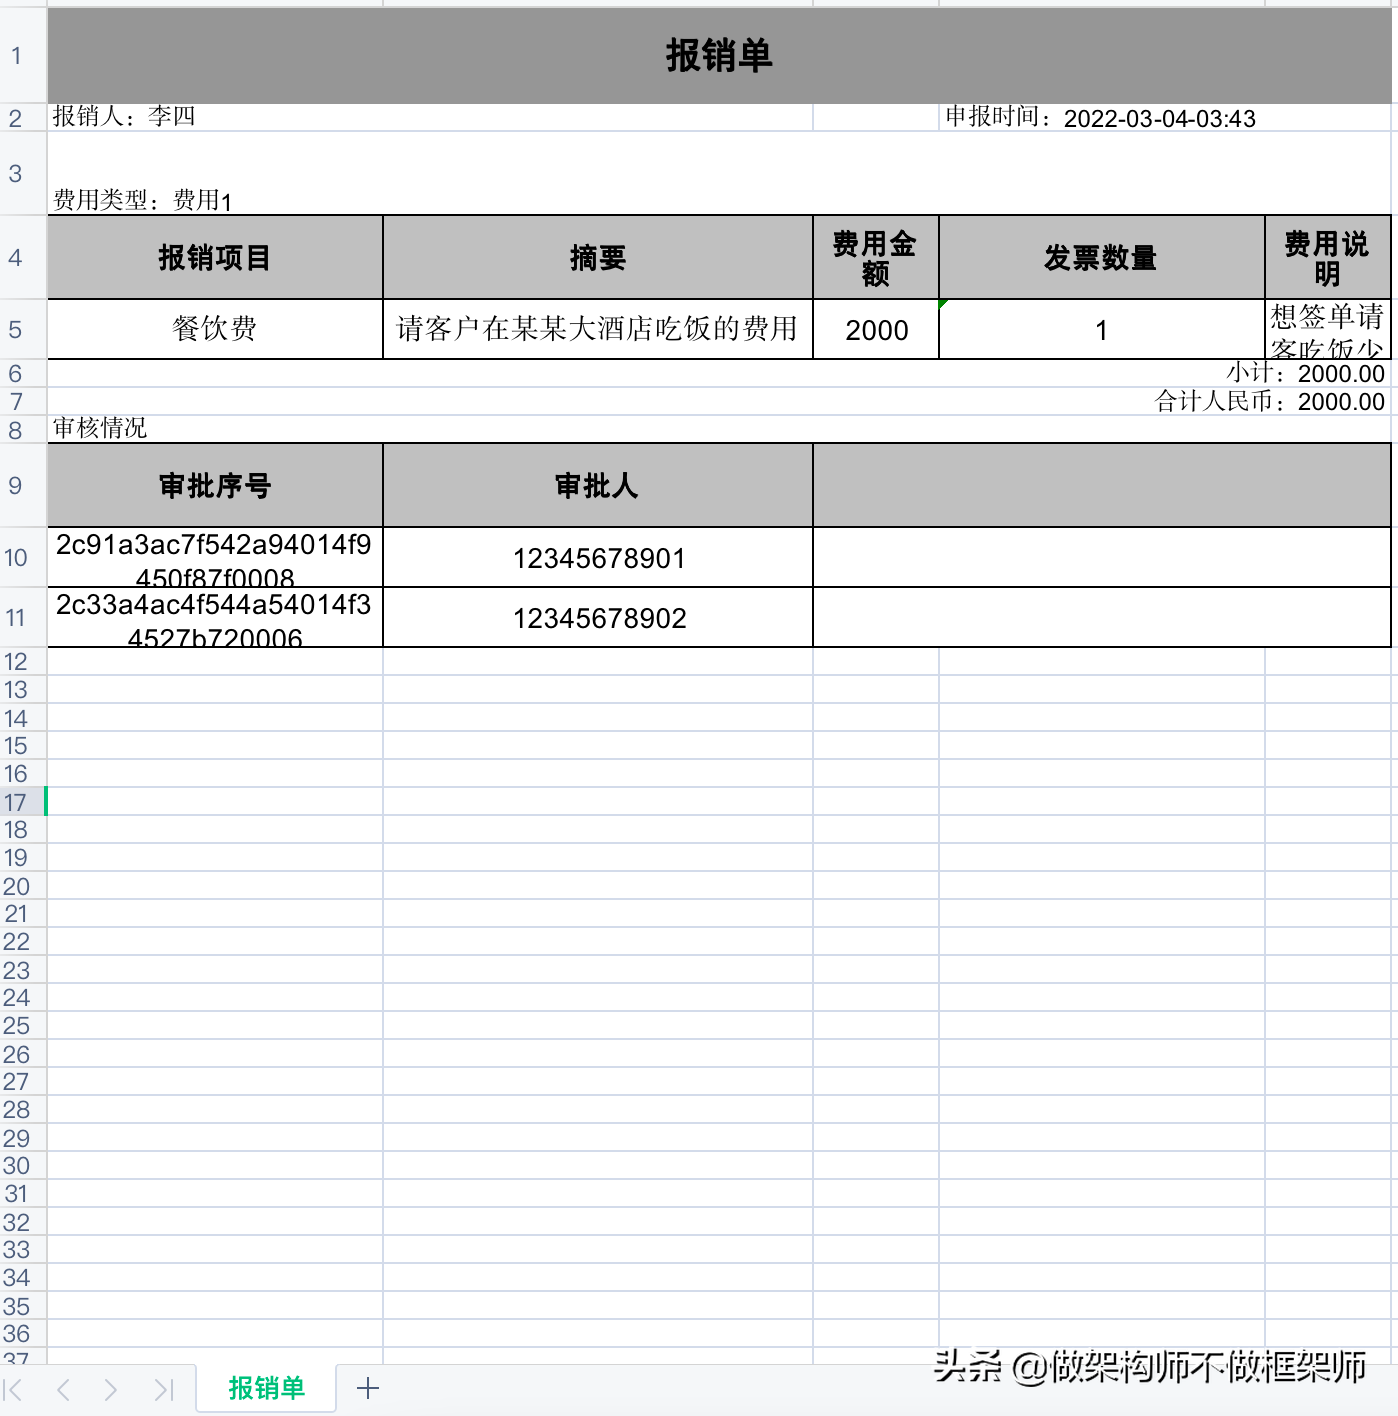The height and width of the screenshot is (1416, 1398).
Task: Select approver cell 12345678902
Action: [x=598, y=617]
